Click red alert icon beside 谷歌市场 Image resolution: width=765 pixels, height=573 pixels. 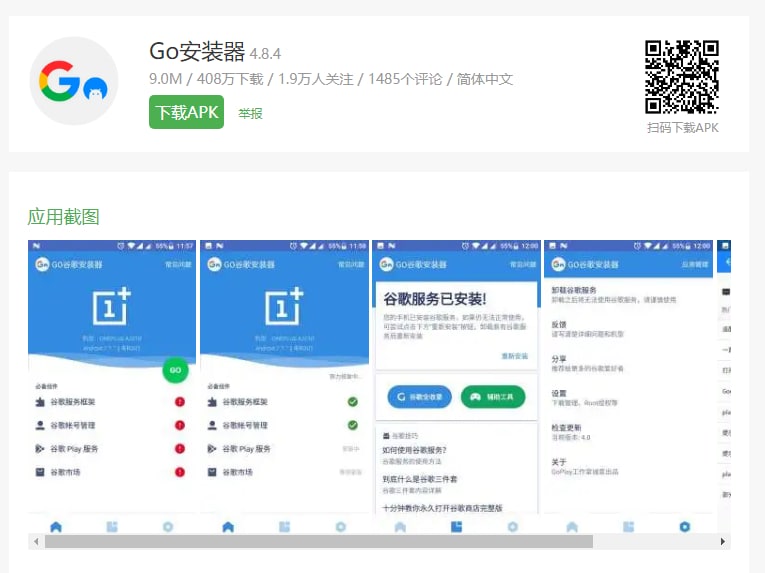coord(180,472)
